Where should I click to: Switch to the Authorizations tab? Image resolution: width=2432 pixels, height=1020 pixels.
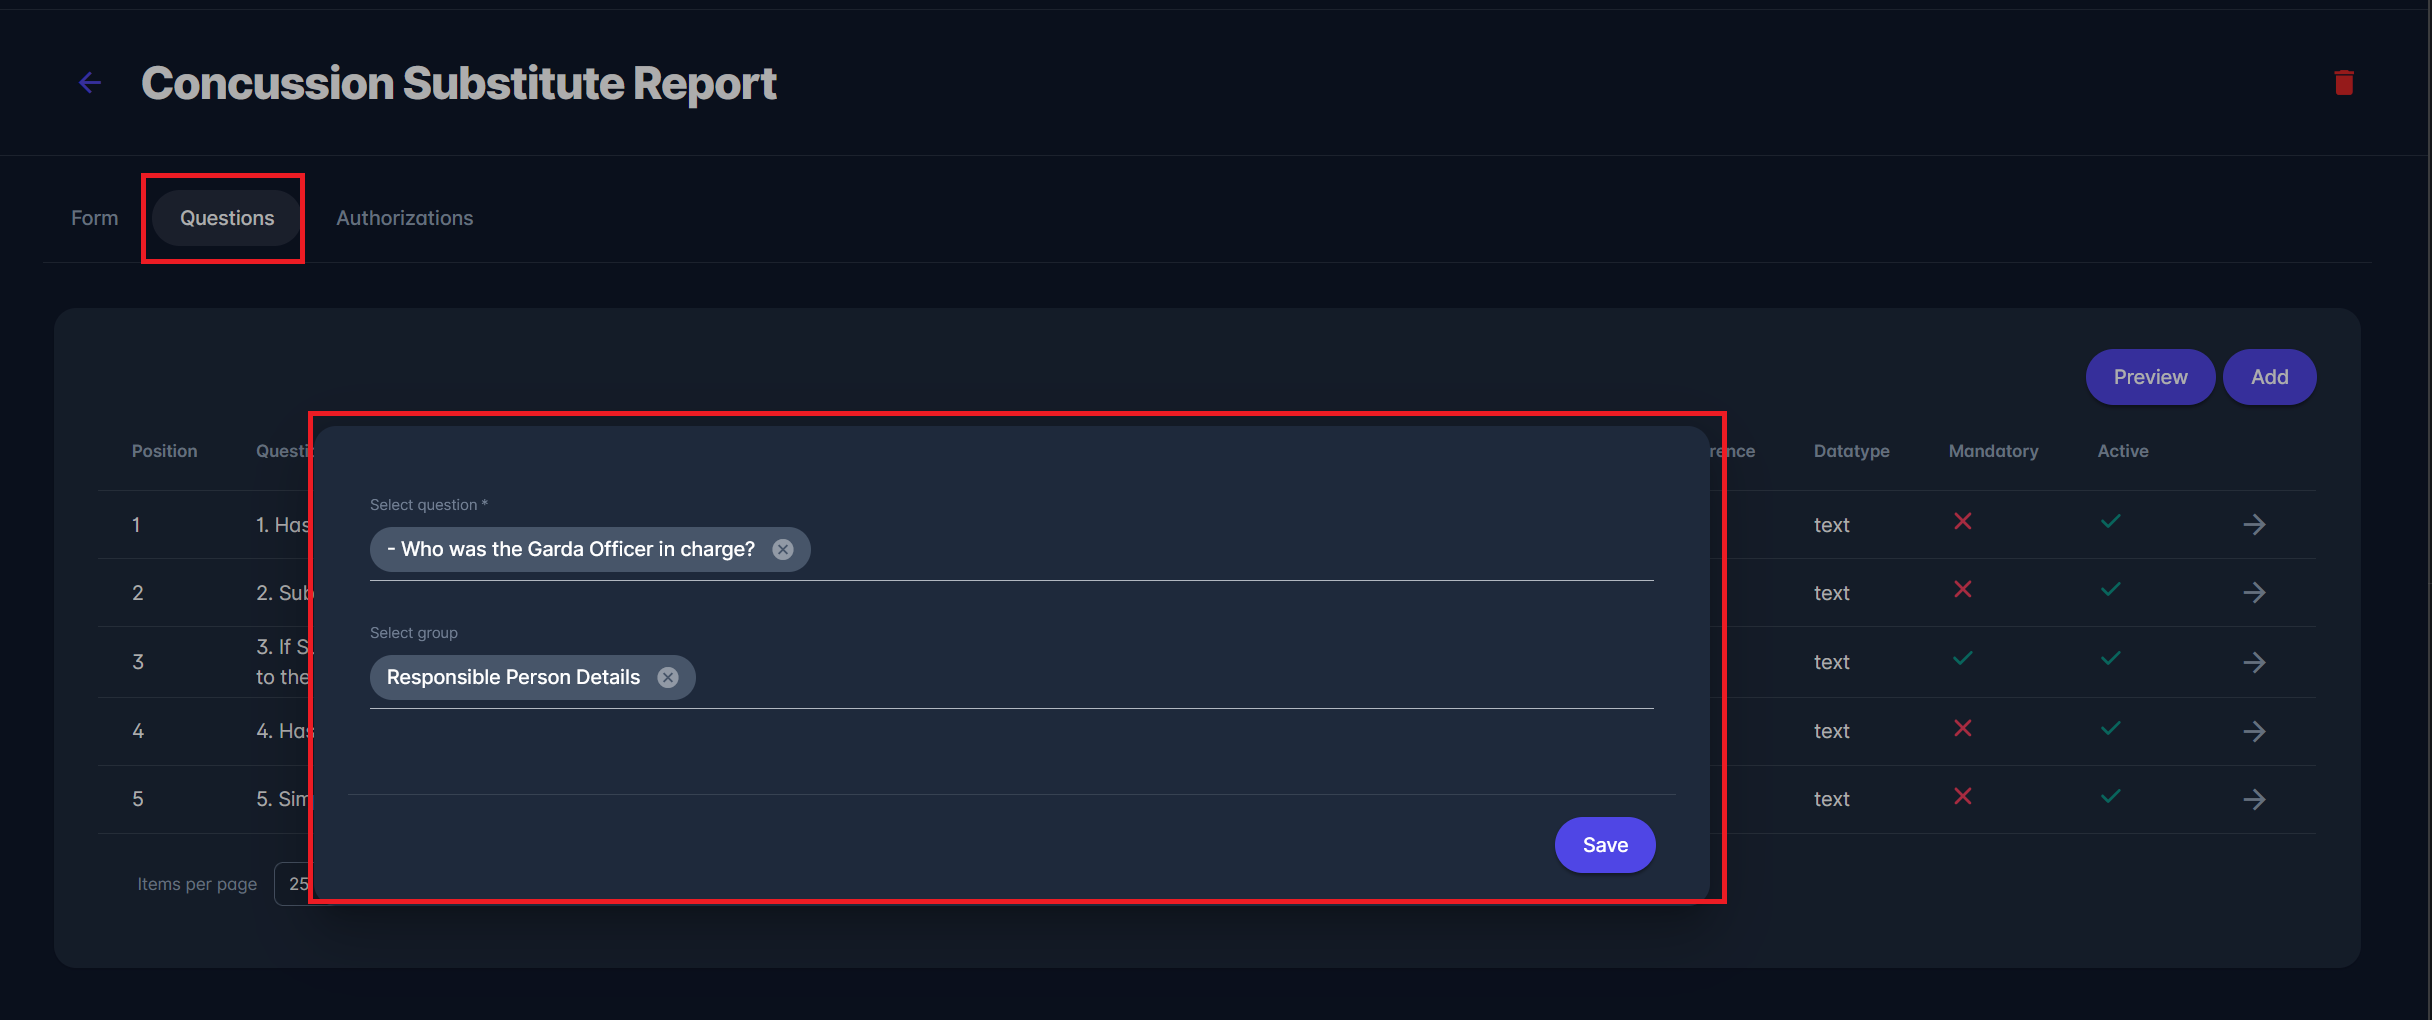tap(405, 218)
